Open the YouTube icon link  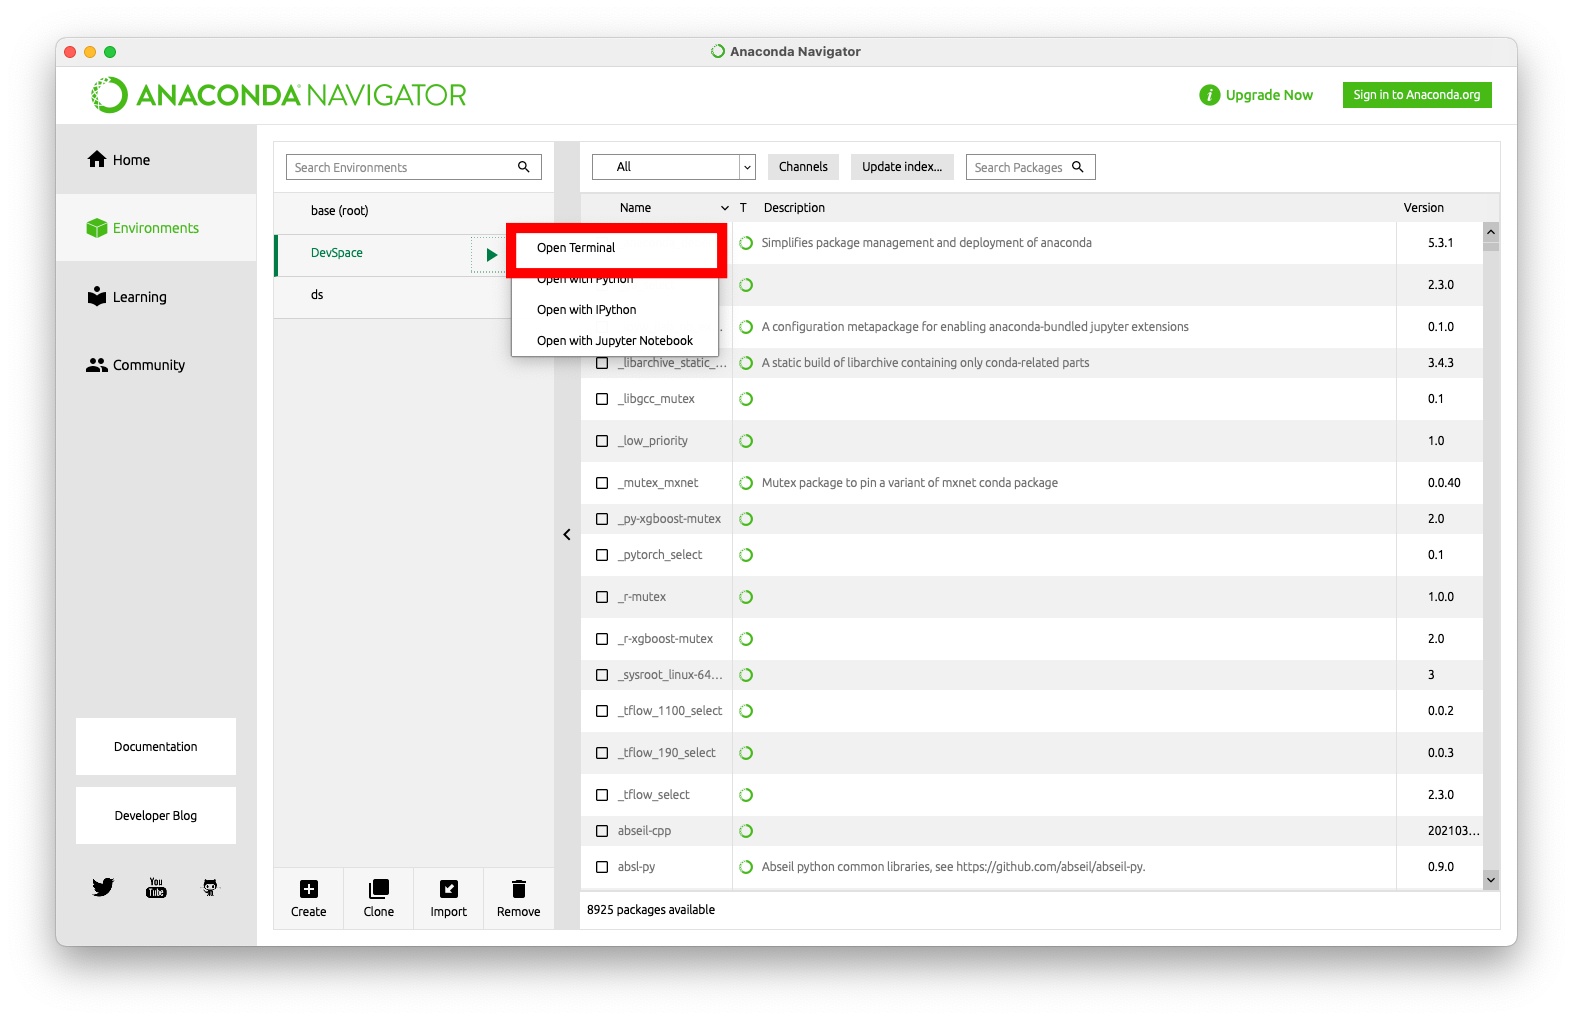tap(156, 887)
